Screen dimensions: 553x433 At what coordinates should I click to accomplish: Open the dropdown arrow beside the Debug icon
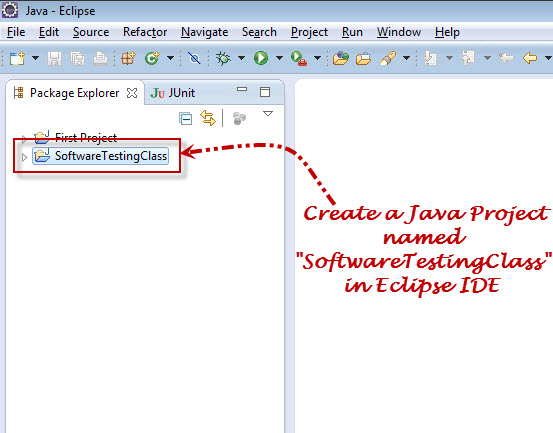241,58
